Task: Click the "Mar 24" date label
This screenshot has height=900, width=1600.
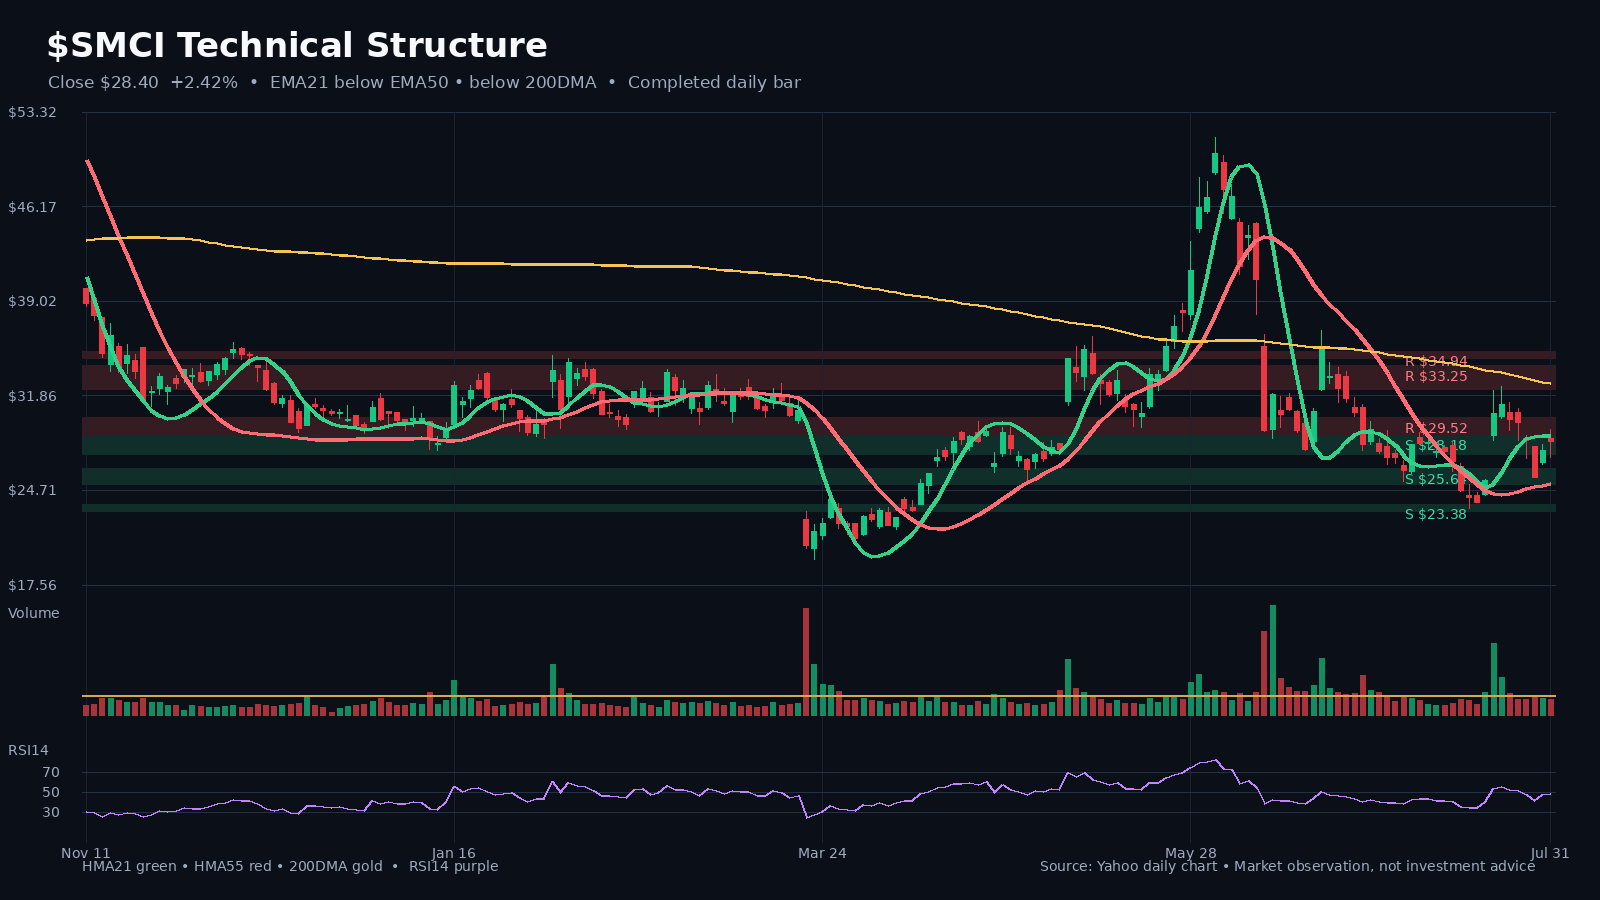Action: pyautogui.click(x=822, y=853)
